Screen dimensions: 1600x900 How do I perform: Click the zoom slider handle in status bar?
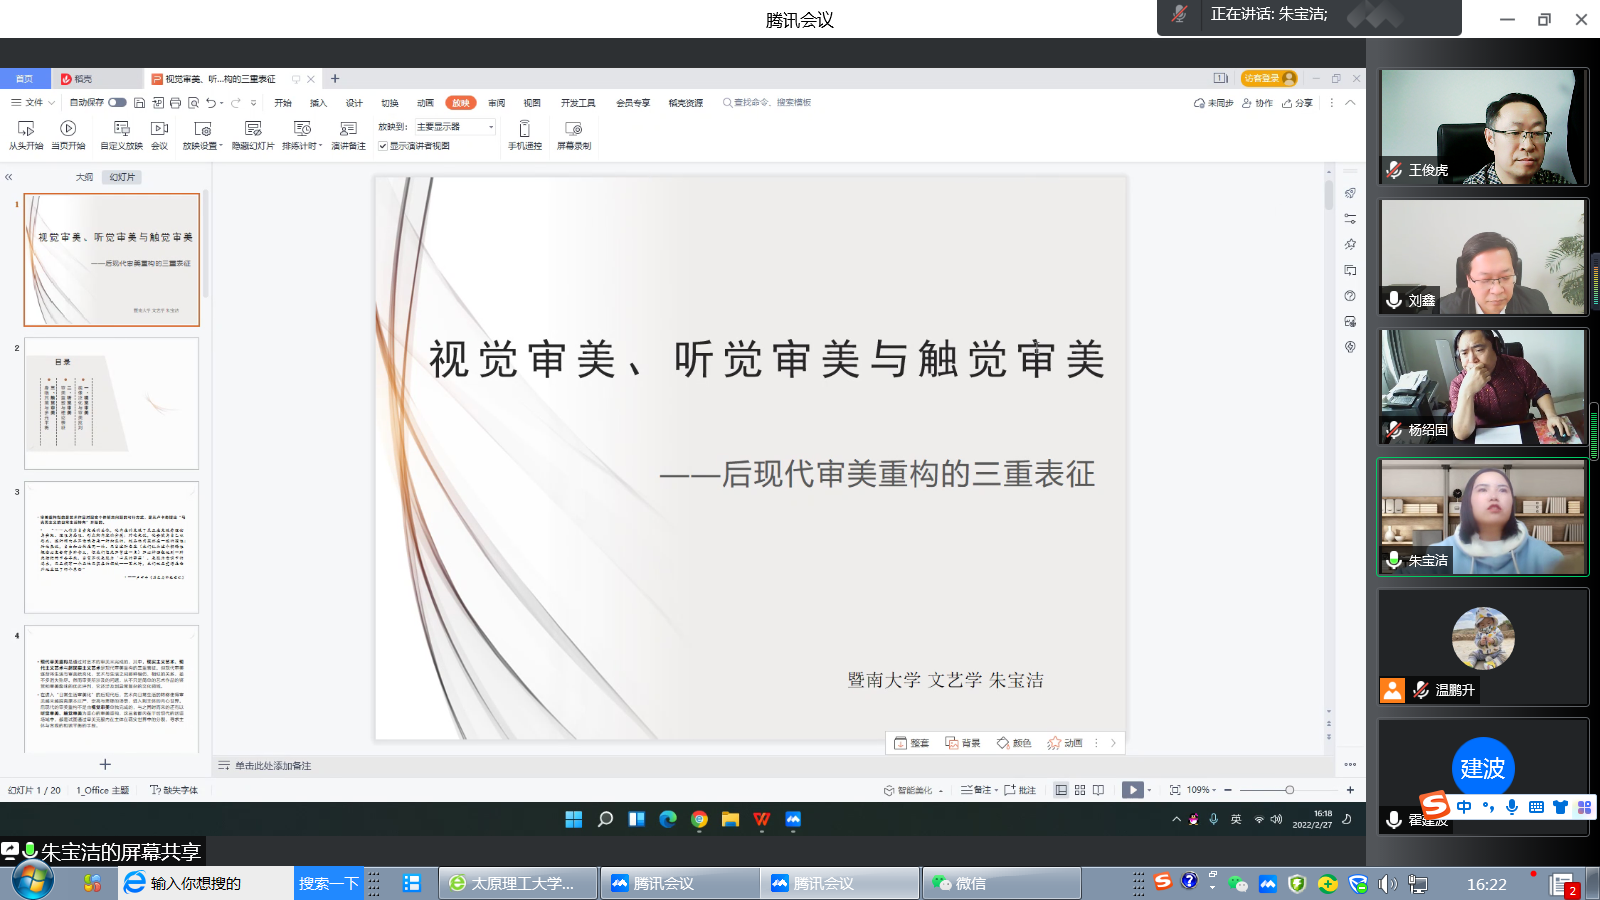click(x=1289, y=790)
